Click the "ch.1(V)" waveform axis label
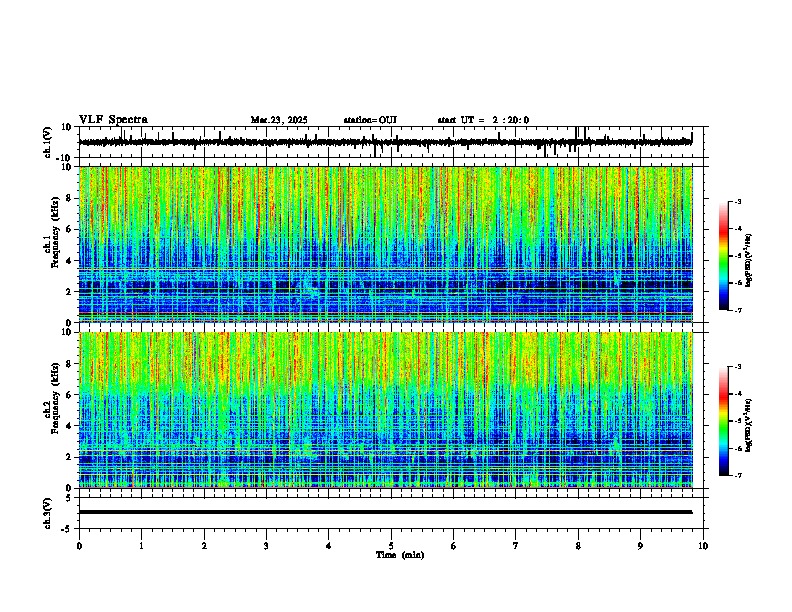Screen dimensions: 792x612 48,142
